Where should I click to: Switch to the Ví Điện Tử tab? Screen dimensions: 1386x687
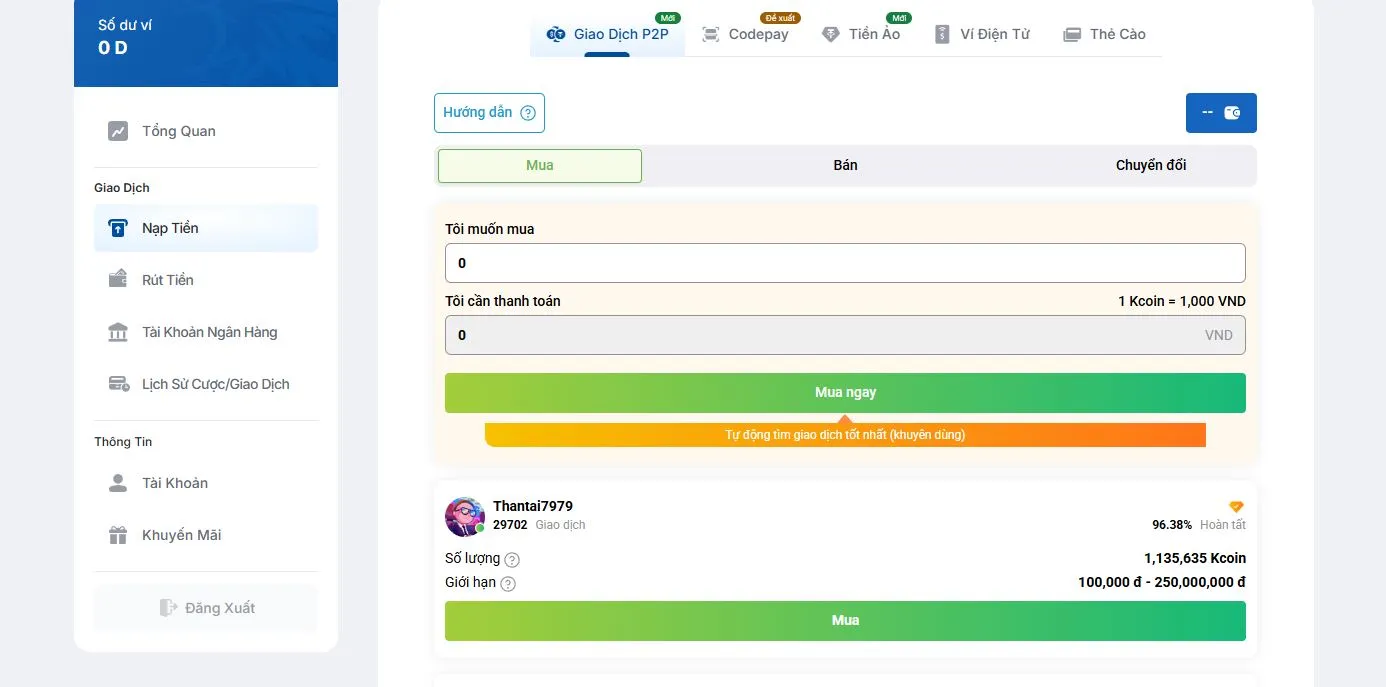tap(982, 35)
